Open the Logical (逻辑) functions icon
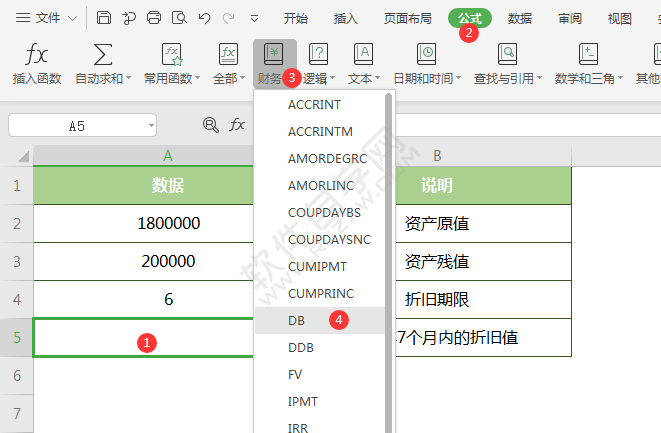 coord(319,55)
